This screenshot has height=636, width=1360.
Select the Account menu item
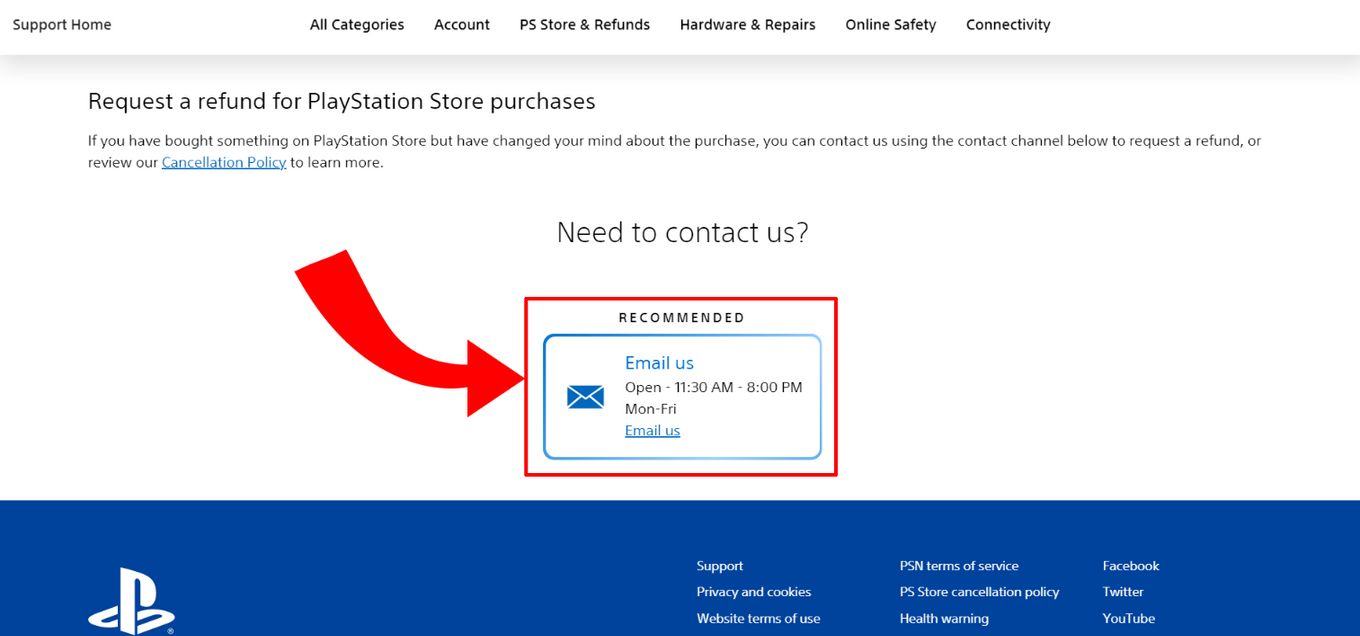461,24
